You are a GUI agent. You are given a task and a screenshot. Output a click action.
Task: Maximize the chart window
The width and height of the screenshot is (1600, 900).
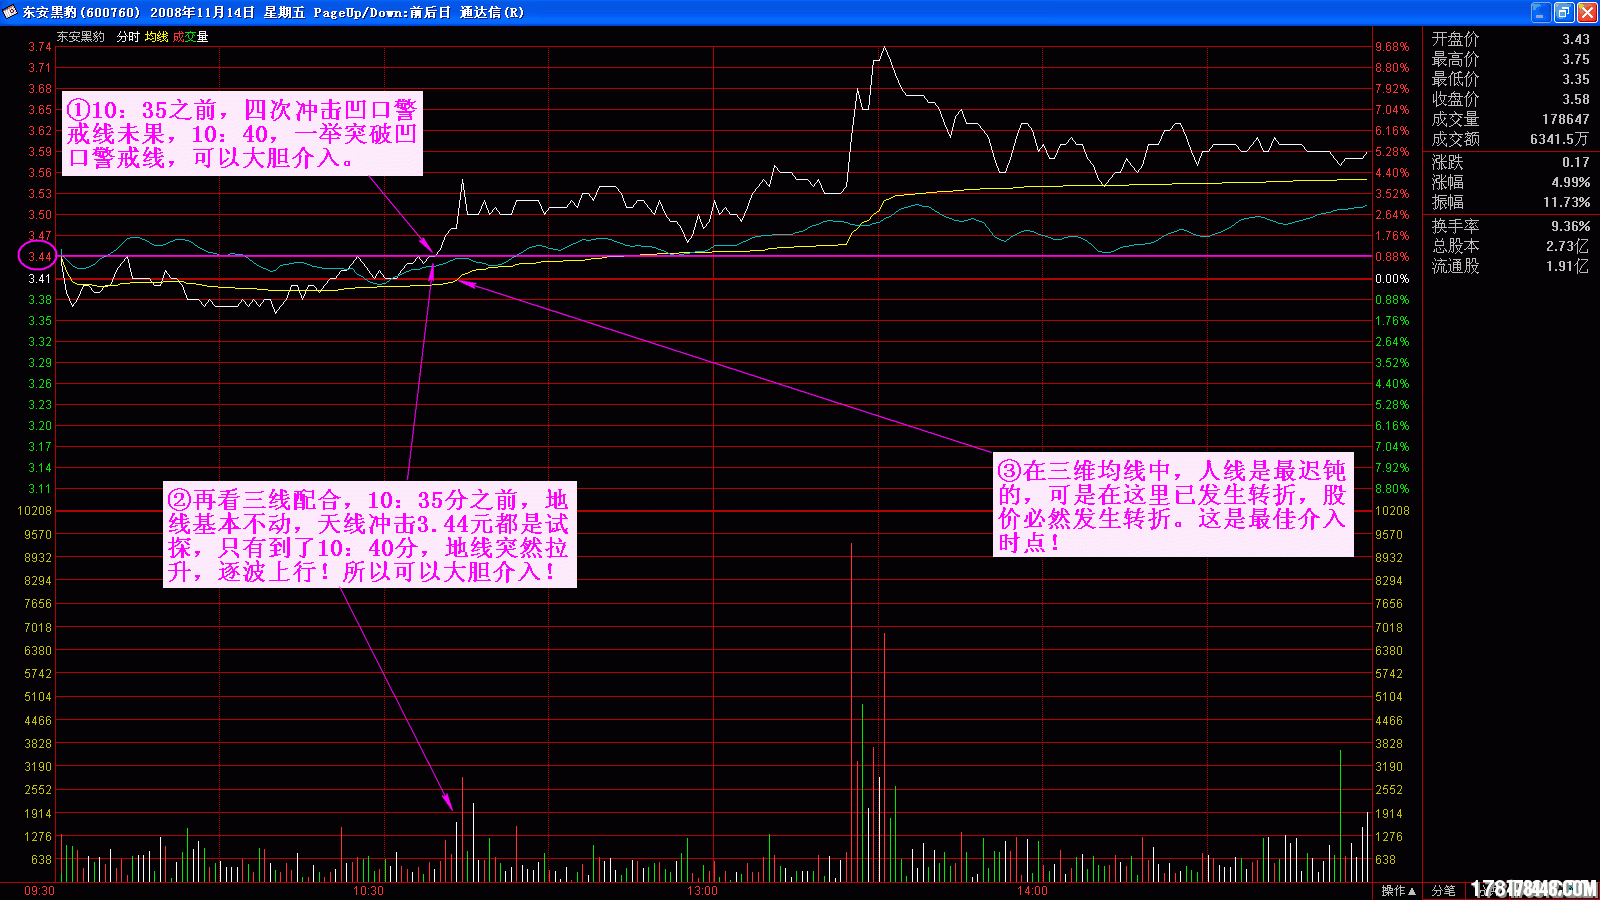(1564, 12)
